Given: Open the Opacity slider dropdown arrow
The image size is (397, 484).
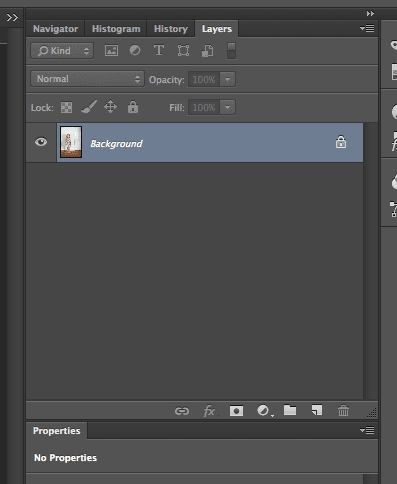Looking at the screenshot, I should [x=228, y=79].
